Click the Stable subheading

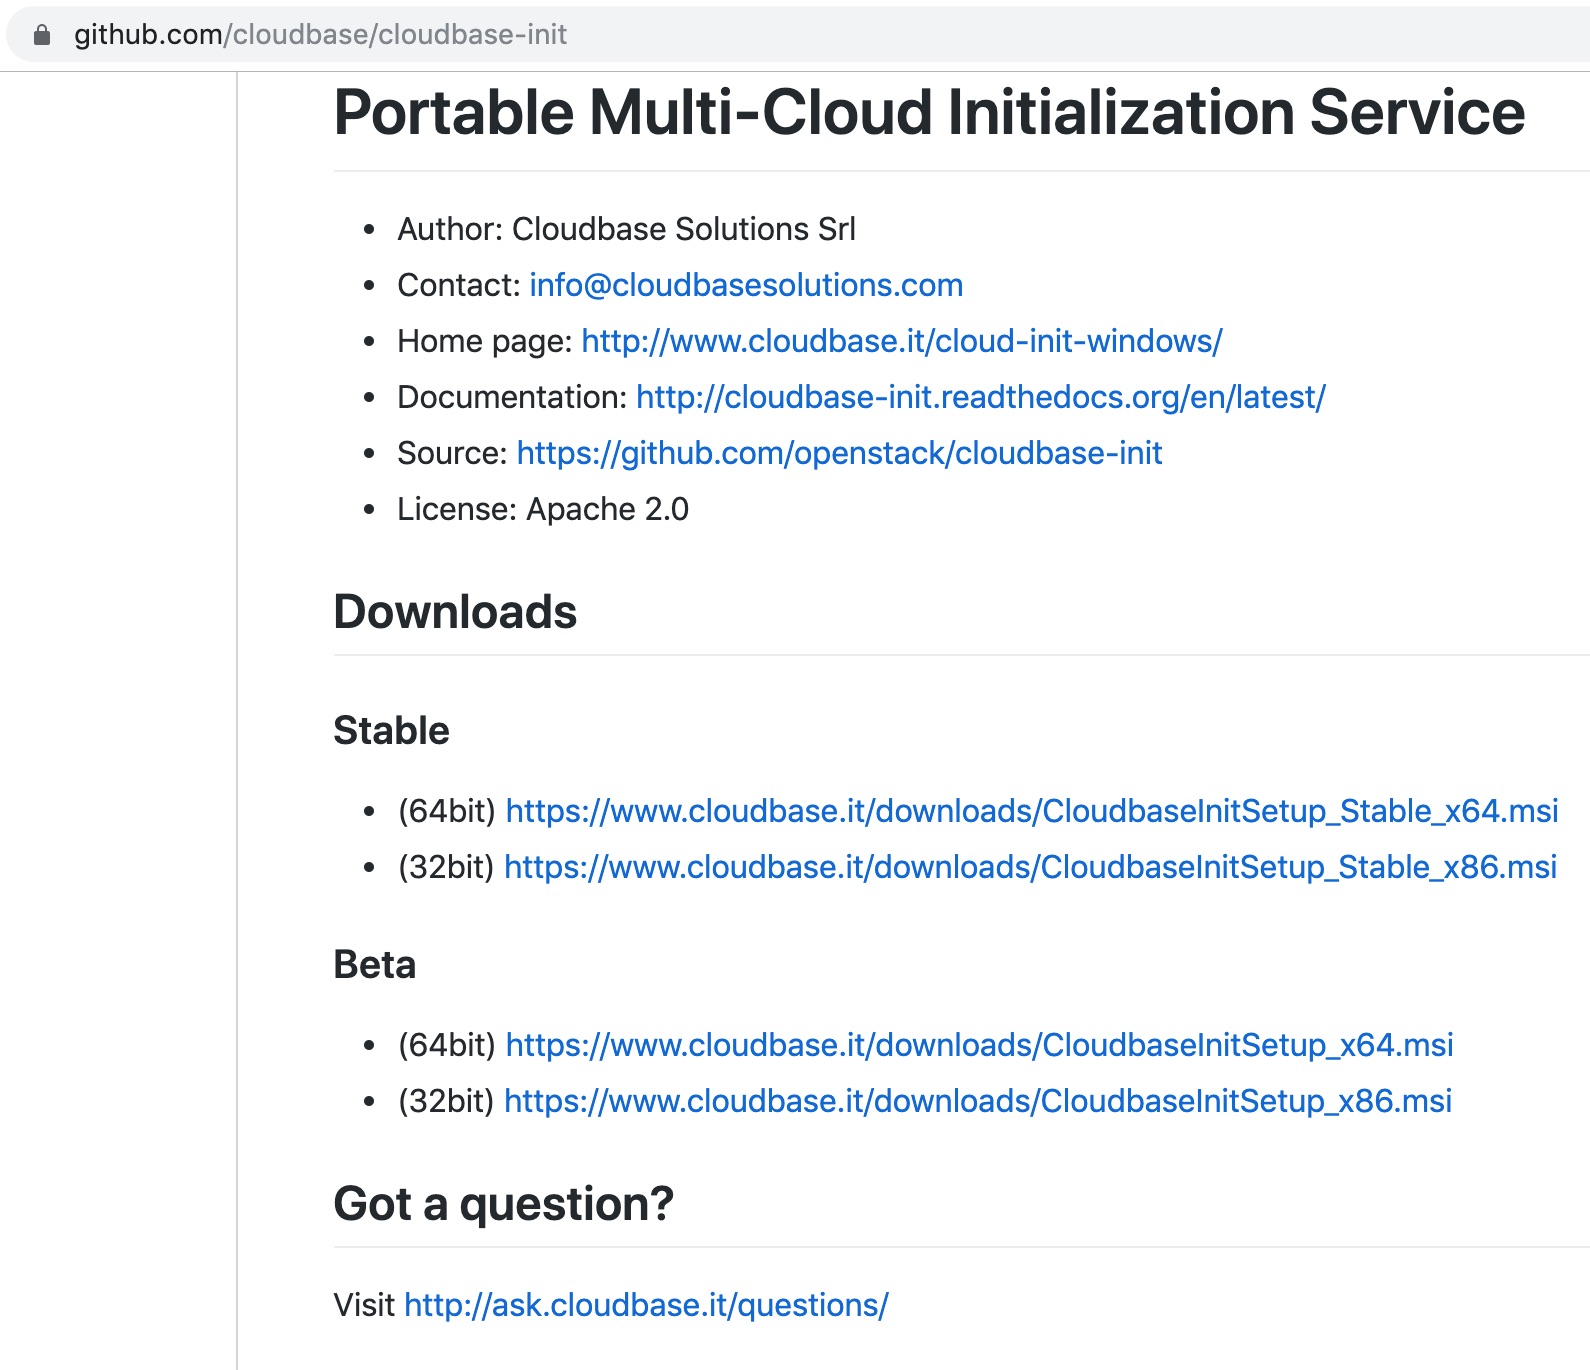pos(391,731)
